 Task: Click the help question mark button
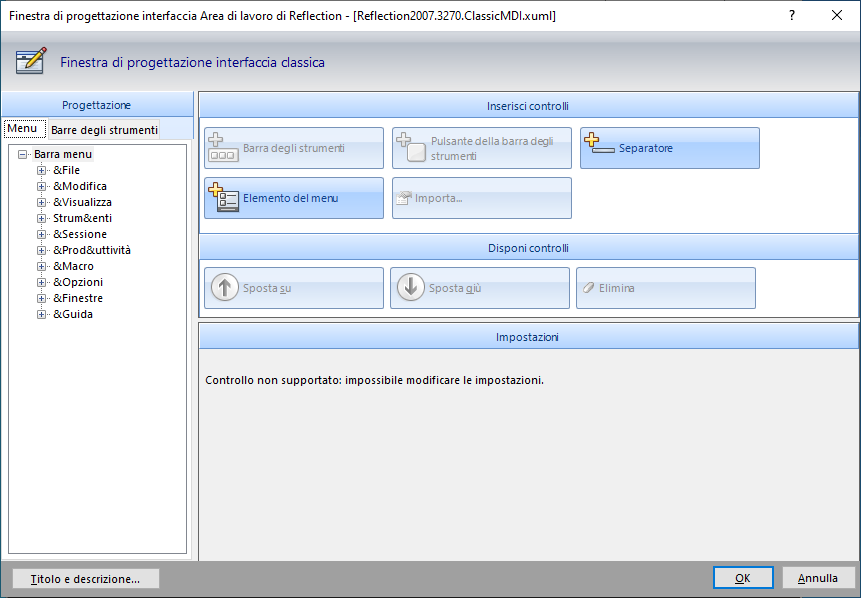click(x=792, y=15)
